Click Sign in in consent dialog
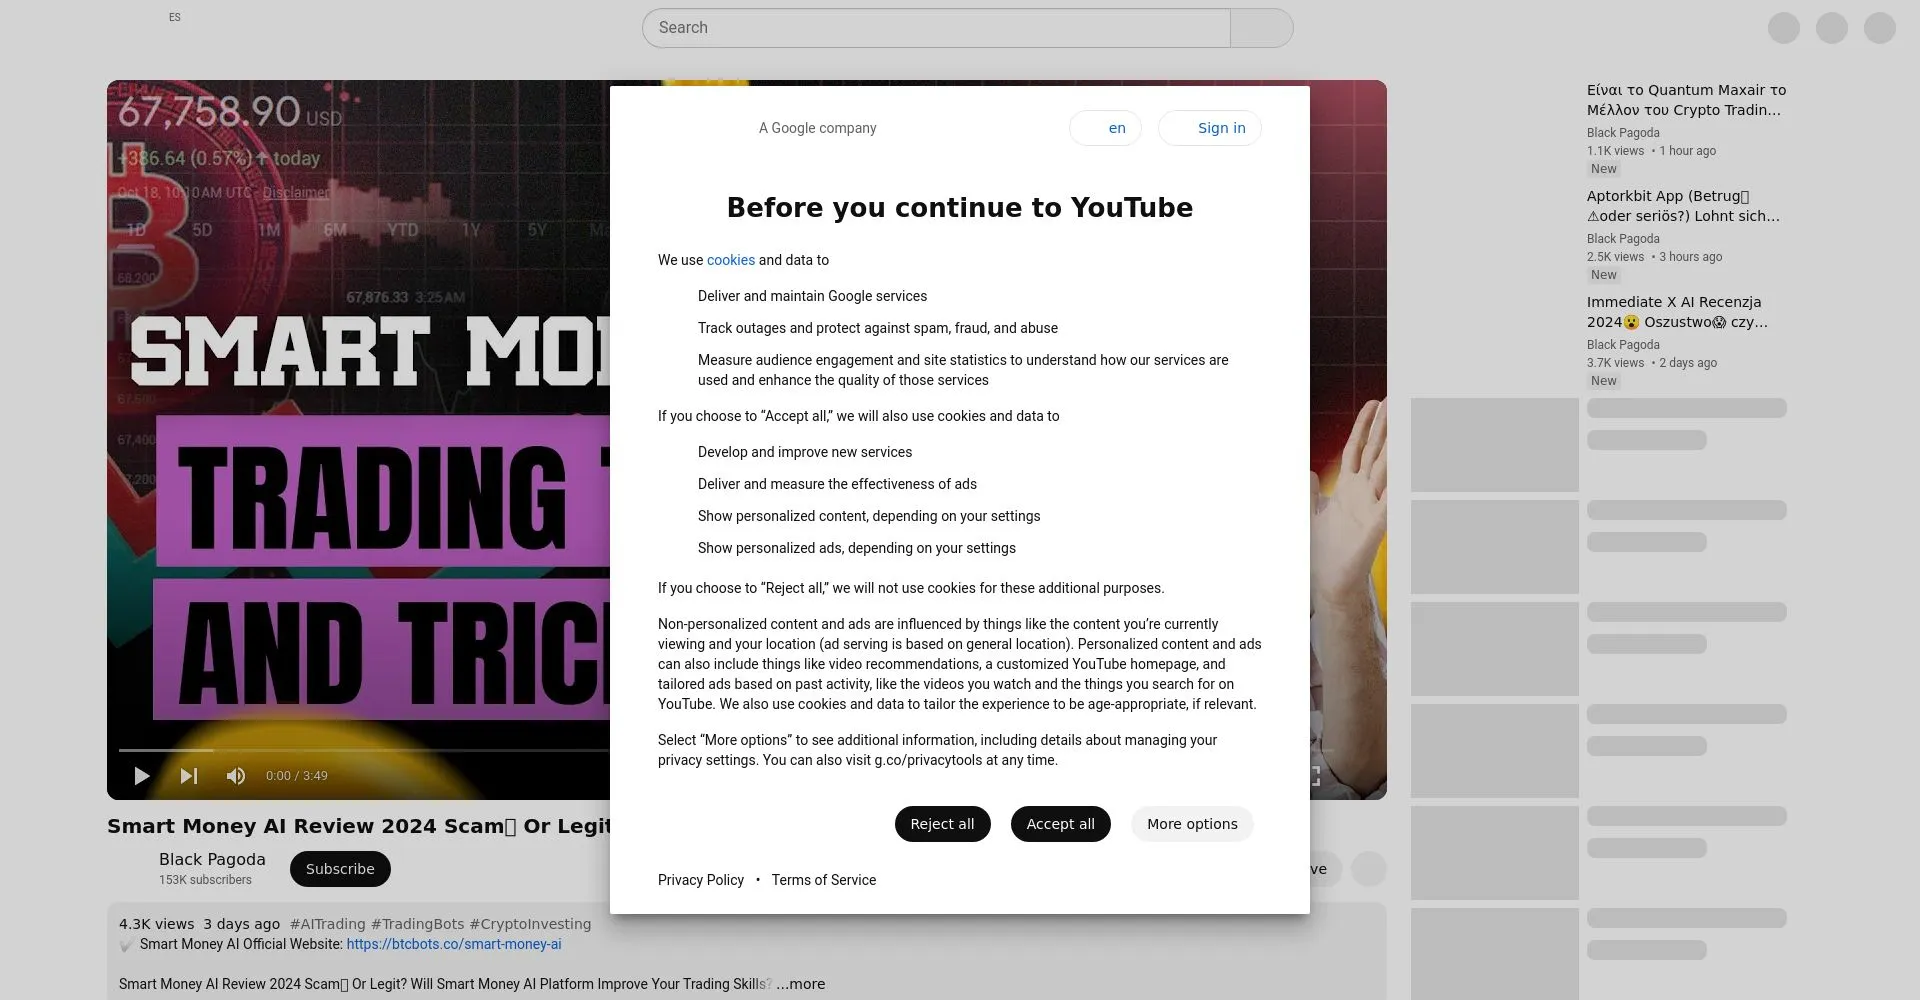The image size is (1920, 1000). [x=1210, y=128]
